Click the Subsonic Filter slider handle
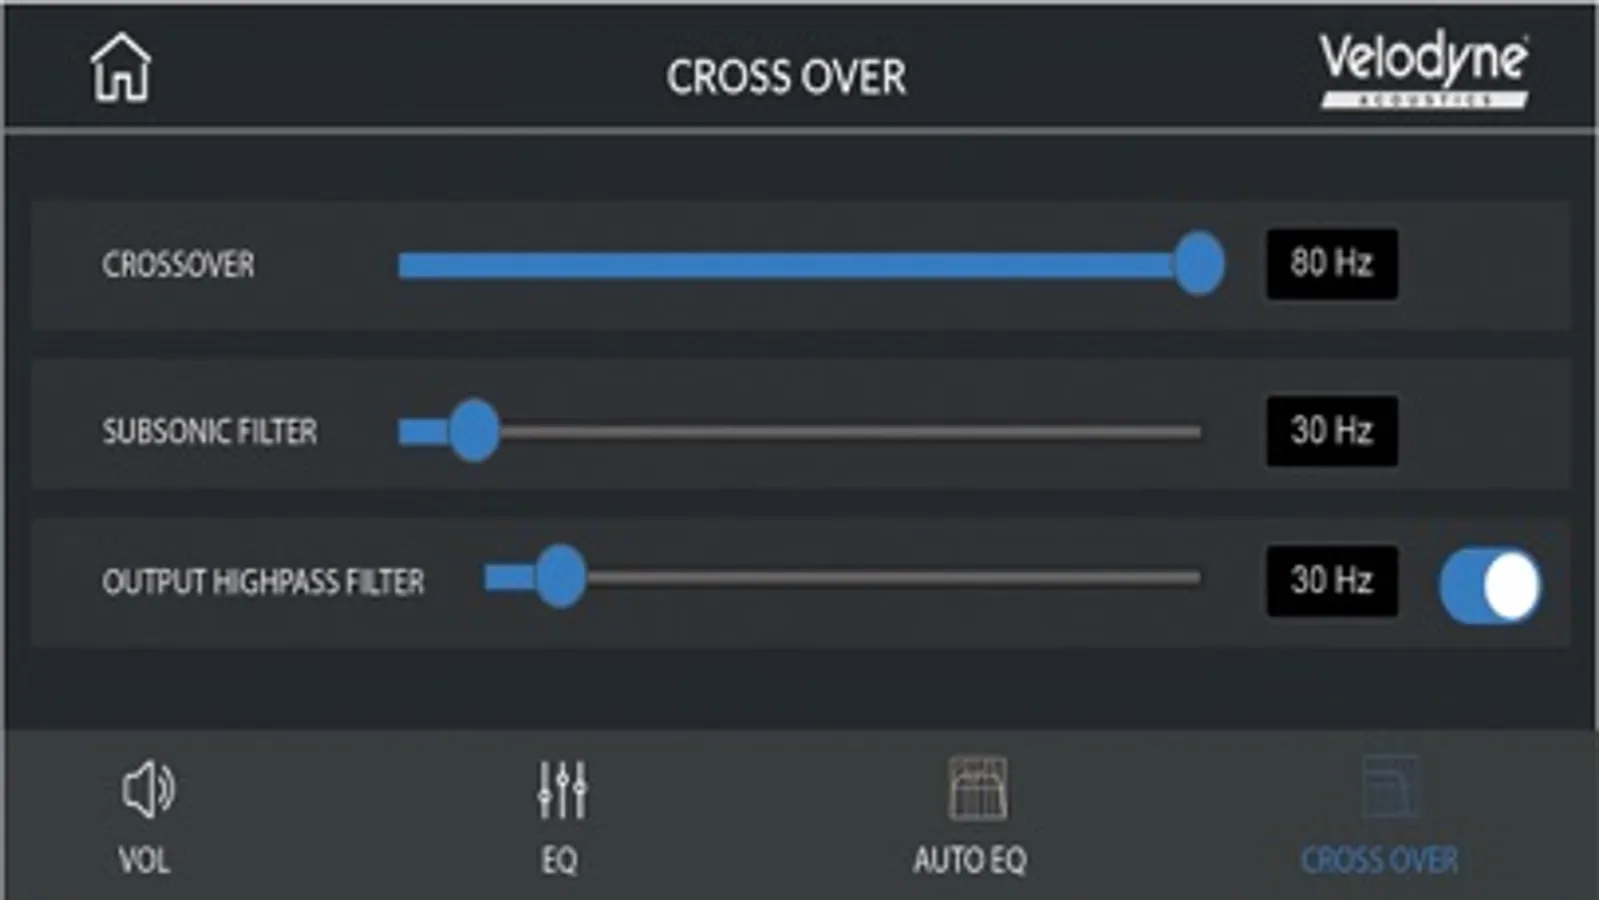Image resolution: width=1599 pixels, height=900 pixels. [x=474, y=432]
